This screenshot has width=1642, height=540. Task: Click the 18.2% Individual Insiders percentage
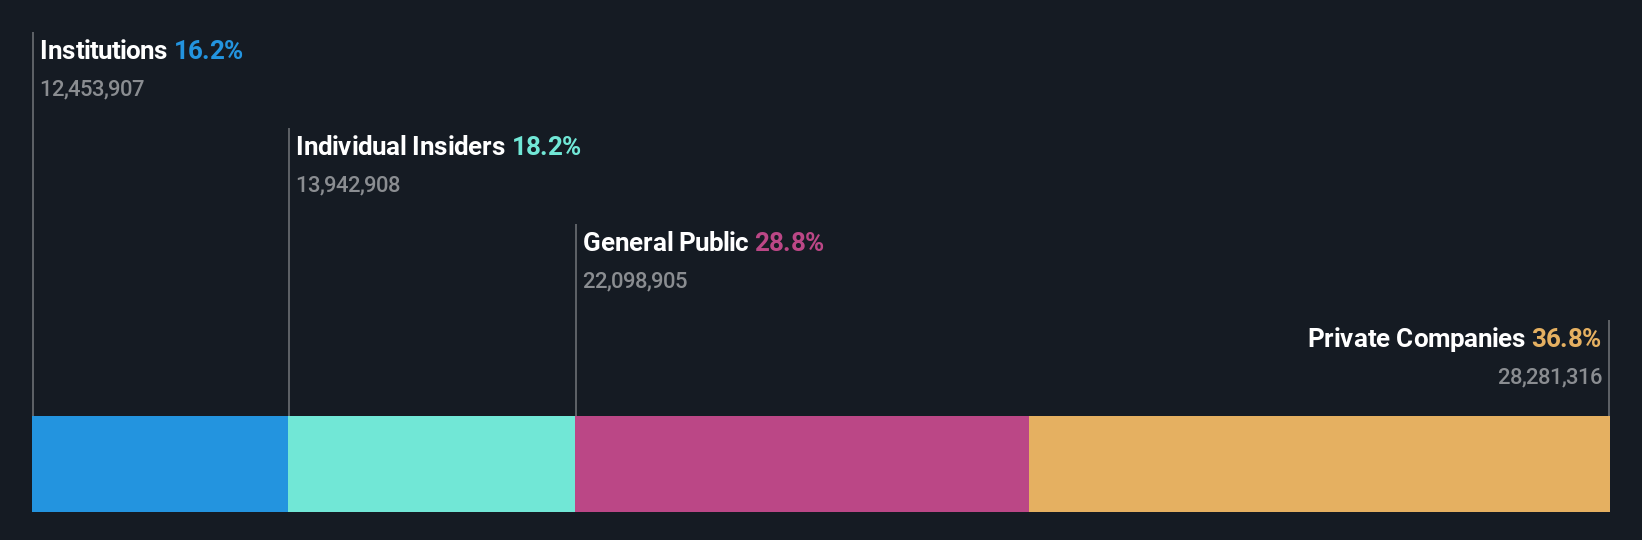coord(546,146)
